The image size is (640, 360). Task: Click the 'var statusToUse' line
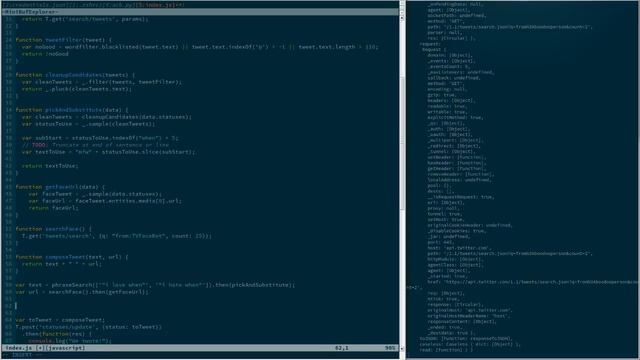coord(89,124)
